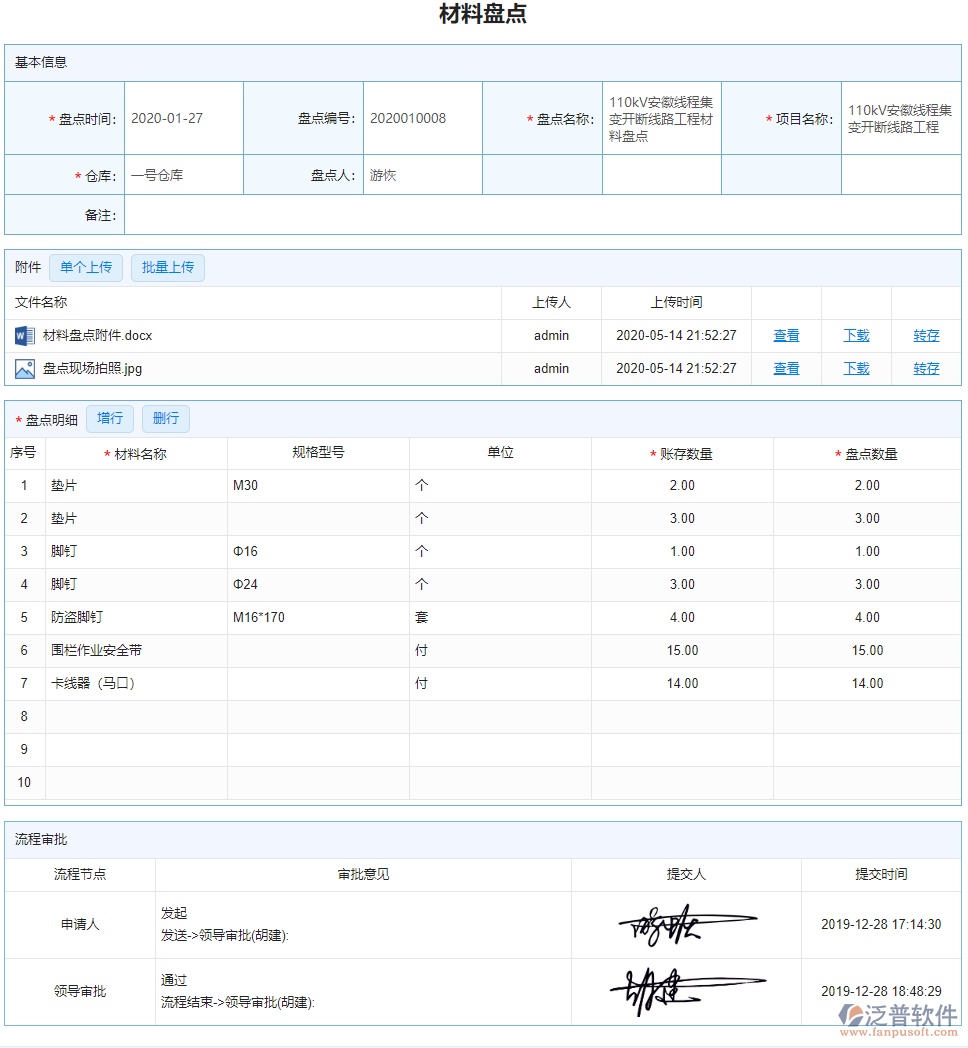
Task: Click the 仓库 field showing 一号仓库
Action: (x=183, y=175)
